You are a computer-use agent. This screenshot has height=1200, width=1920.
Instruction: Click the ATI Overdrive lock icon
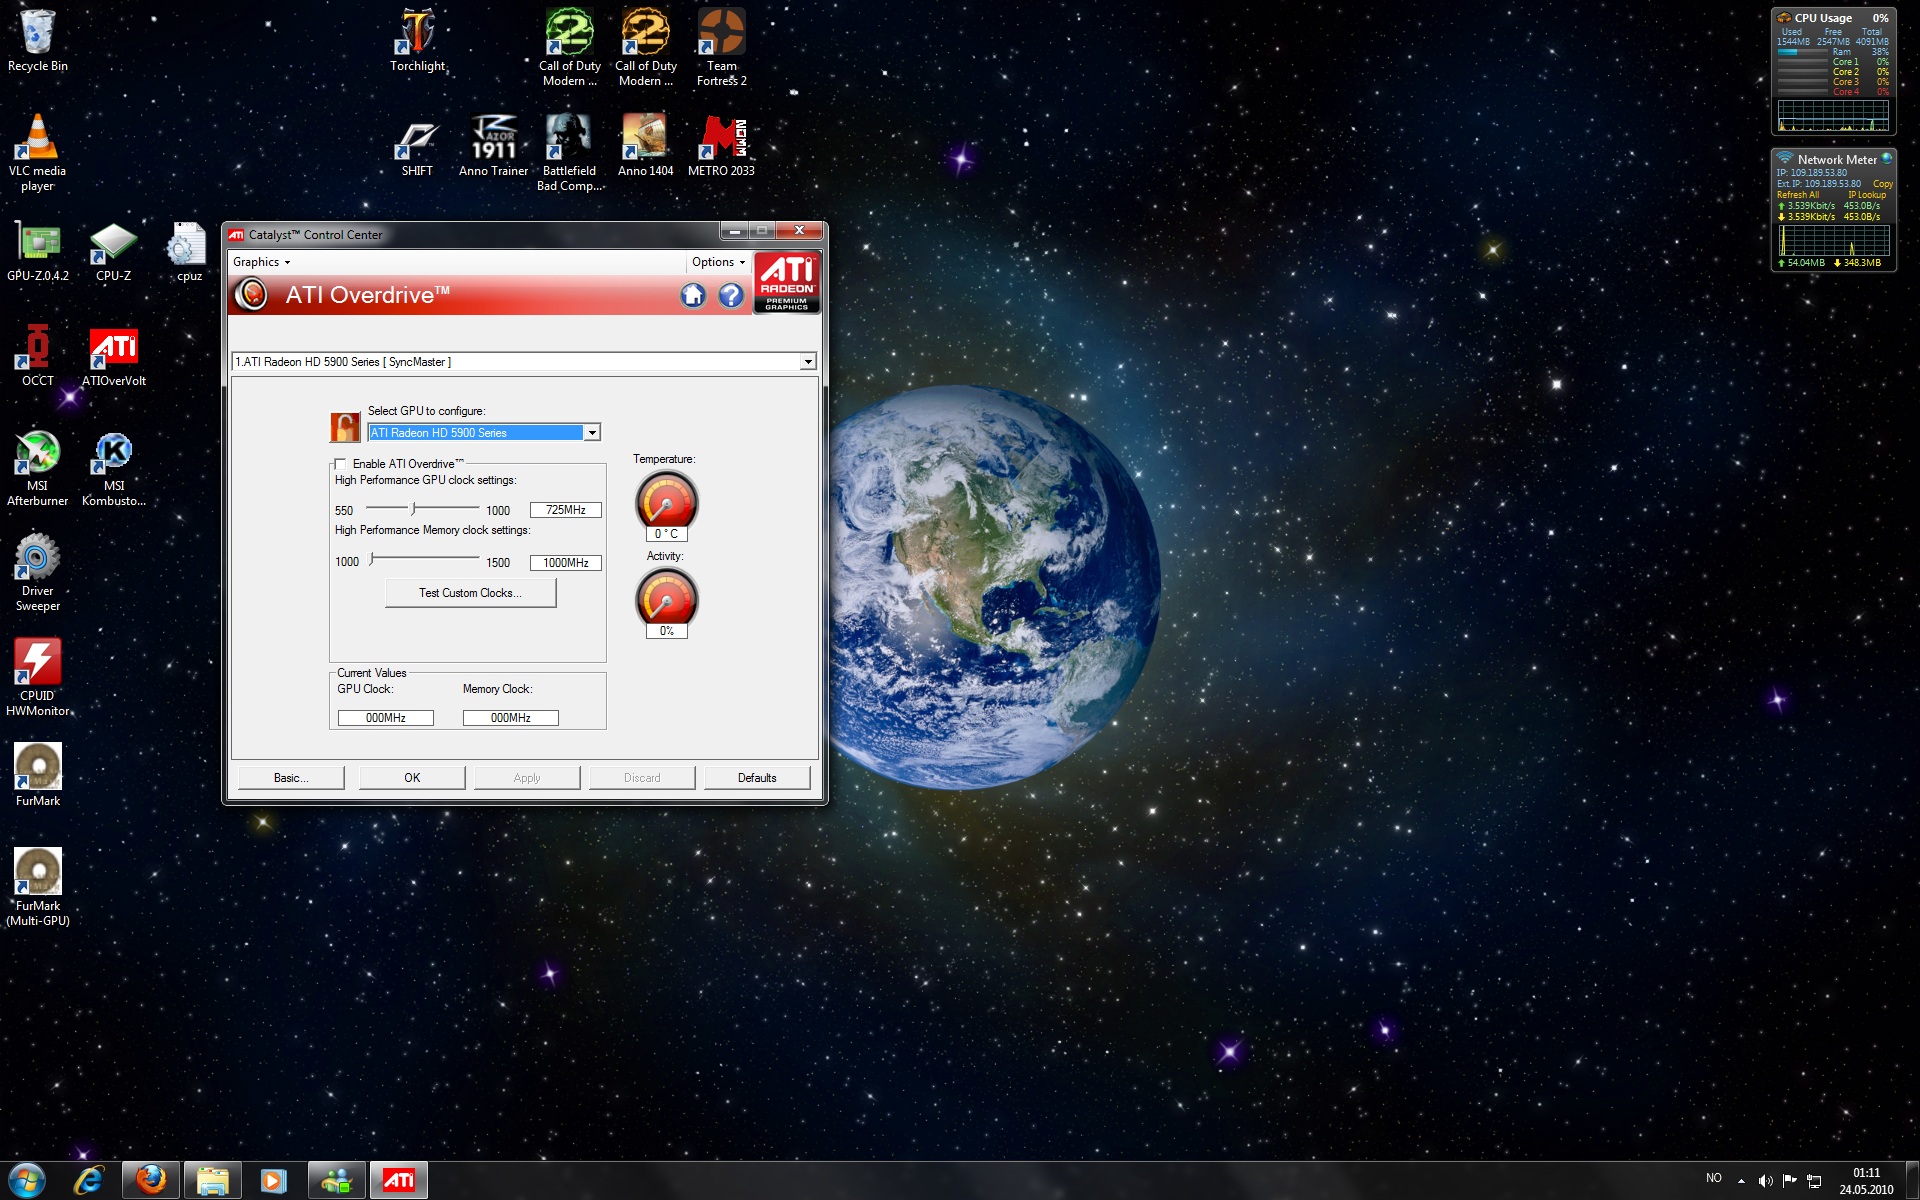[x=345, y=427]
